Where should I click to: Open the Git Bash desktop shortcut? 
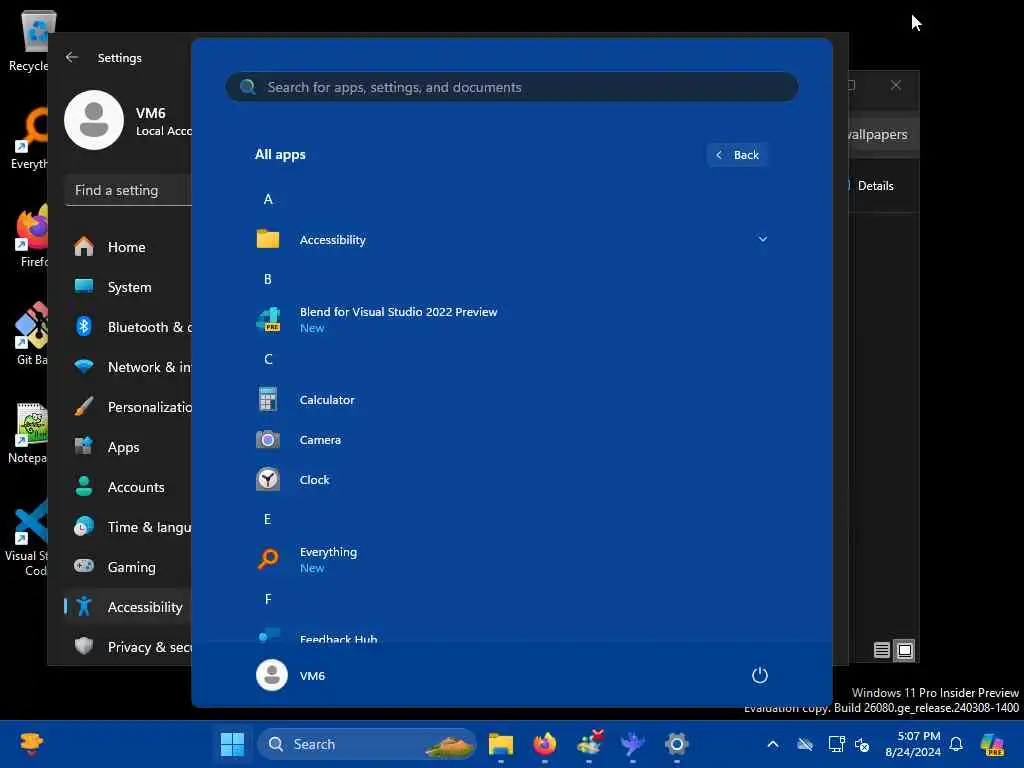(30, 334)
